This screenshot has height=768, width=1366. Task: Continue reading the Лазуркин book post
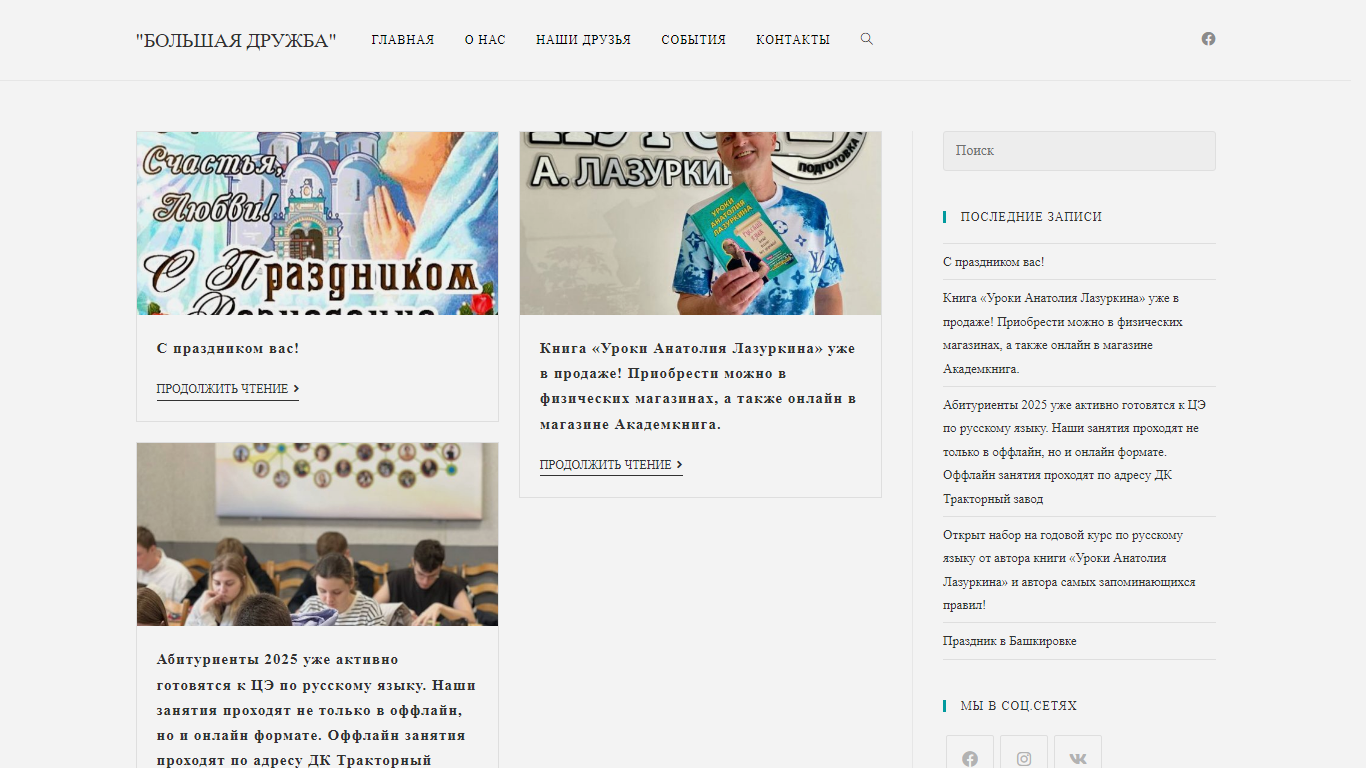click(x=611, y=465)
